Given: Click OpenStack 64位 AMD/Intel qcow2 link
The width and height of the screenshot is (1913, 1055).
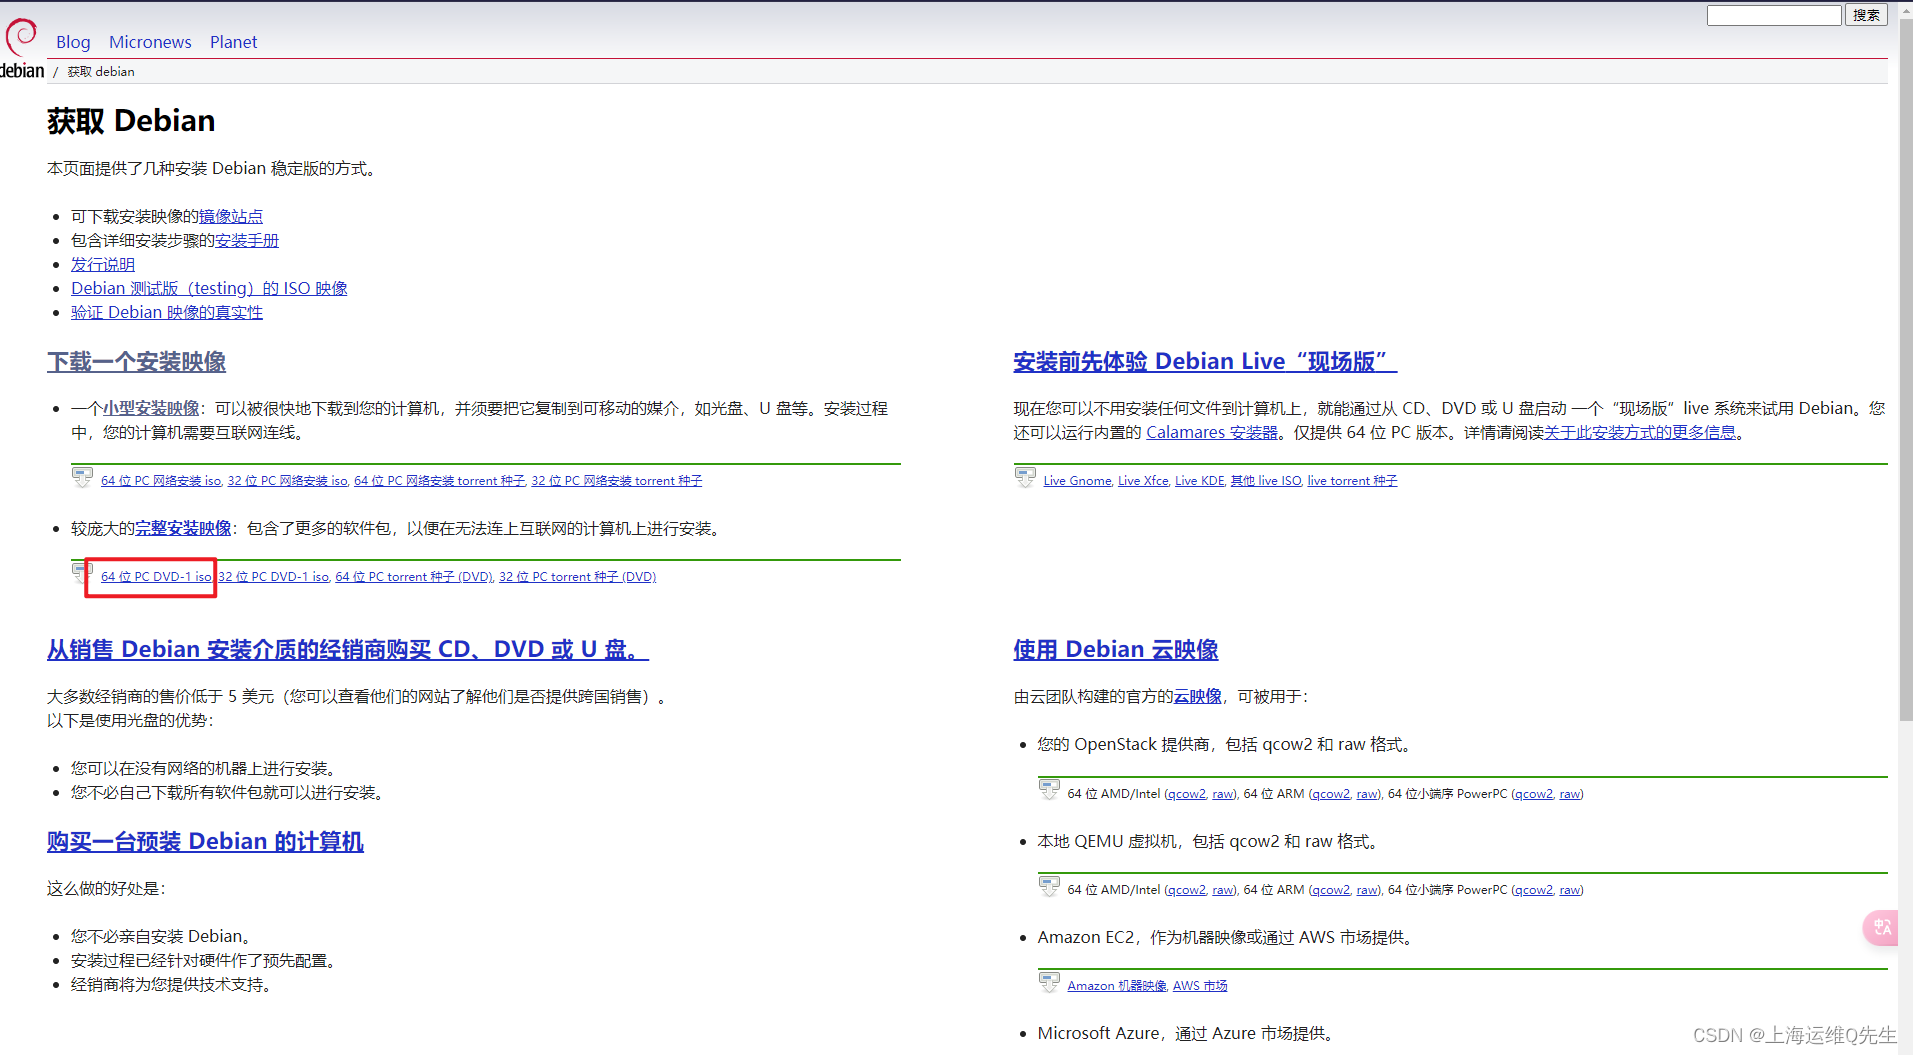Looking at the screenshot, I should [1187, 794].
